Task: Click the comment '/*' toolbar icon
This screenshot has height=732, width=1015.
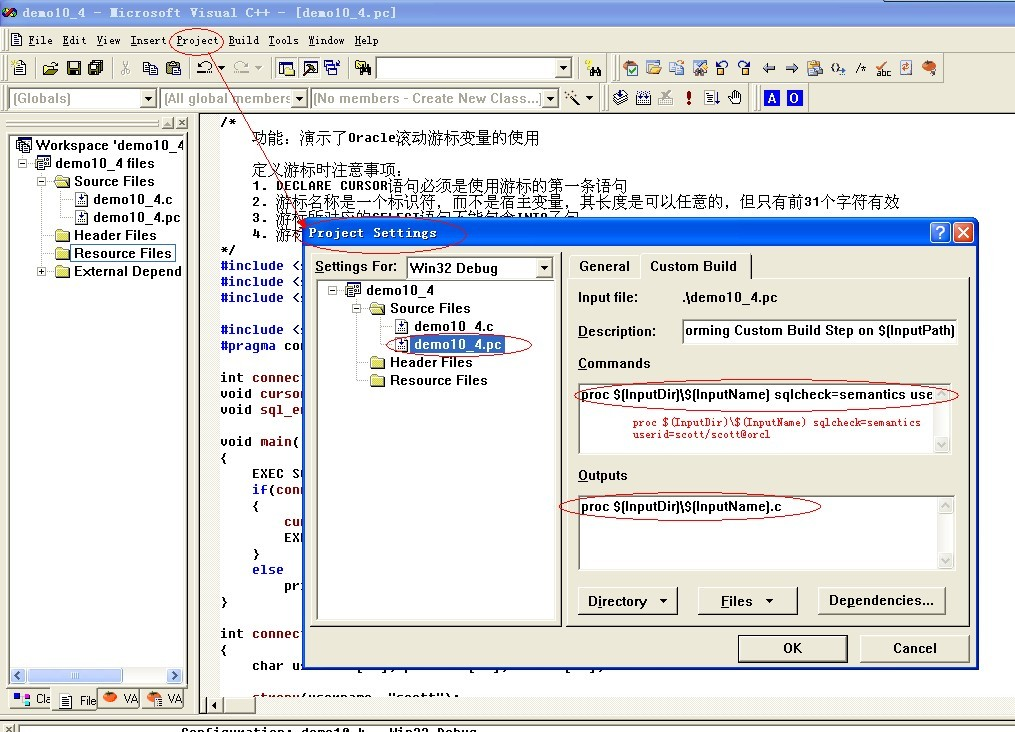Action: 860,68
